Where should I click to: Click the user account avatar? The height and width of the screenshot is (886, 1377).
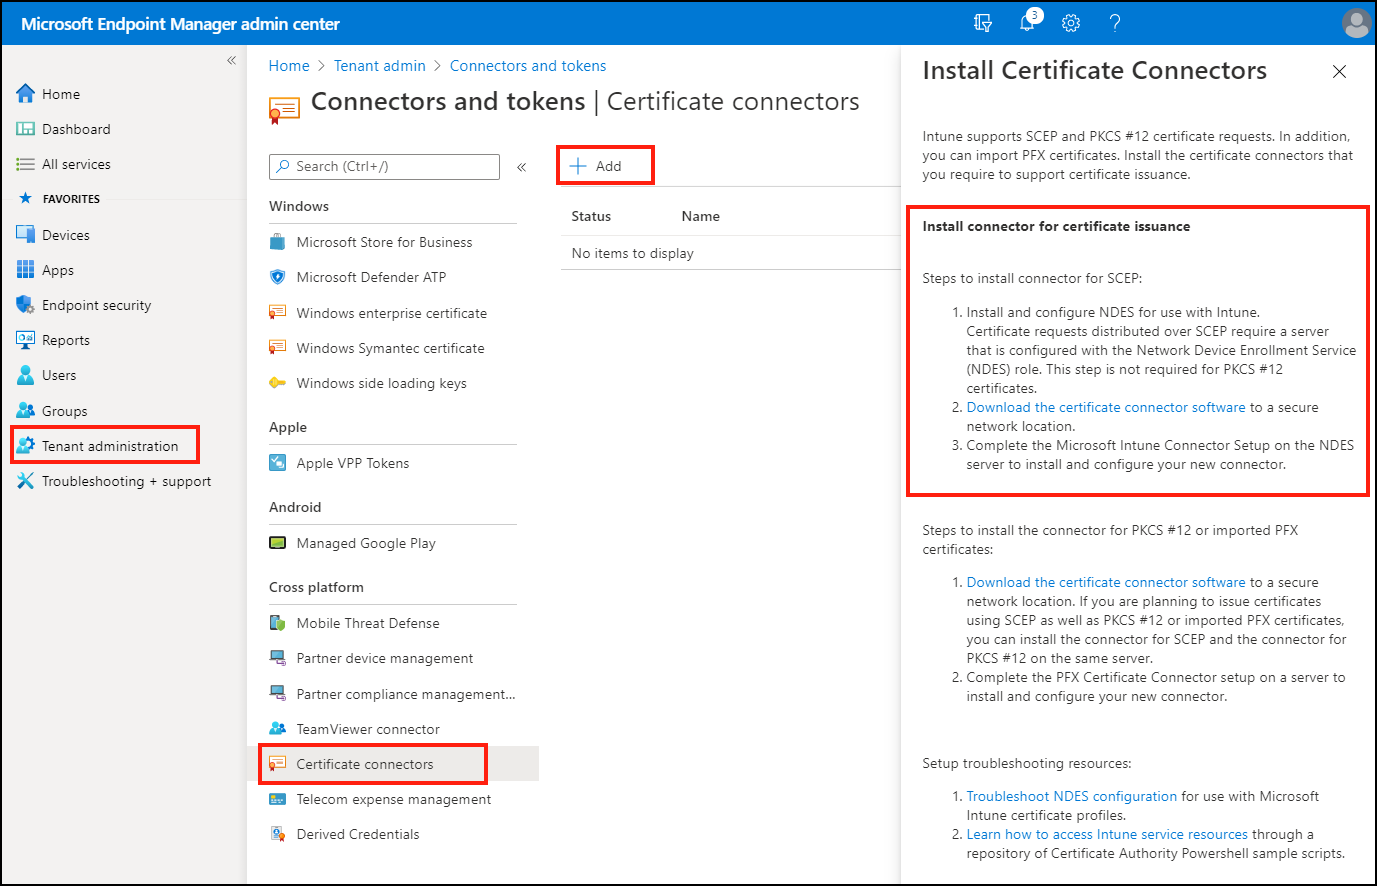click(x=1355, y=23)
